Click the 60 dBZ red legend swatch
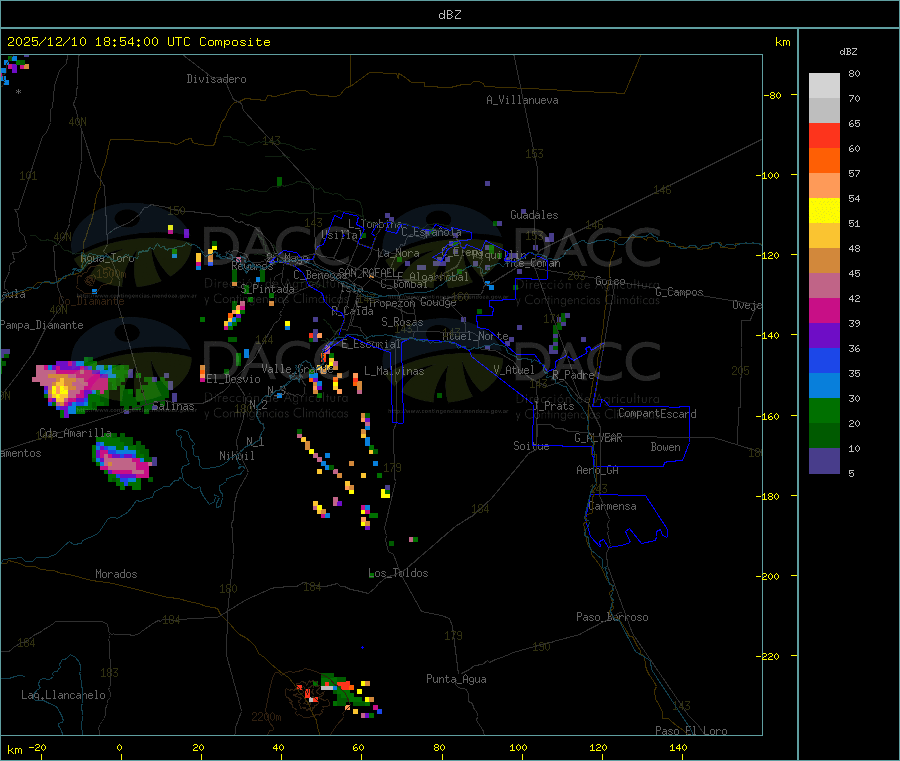Screen dimensions: 900x761 tap(824, 135)
